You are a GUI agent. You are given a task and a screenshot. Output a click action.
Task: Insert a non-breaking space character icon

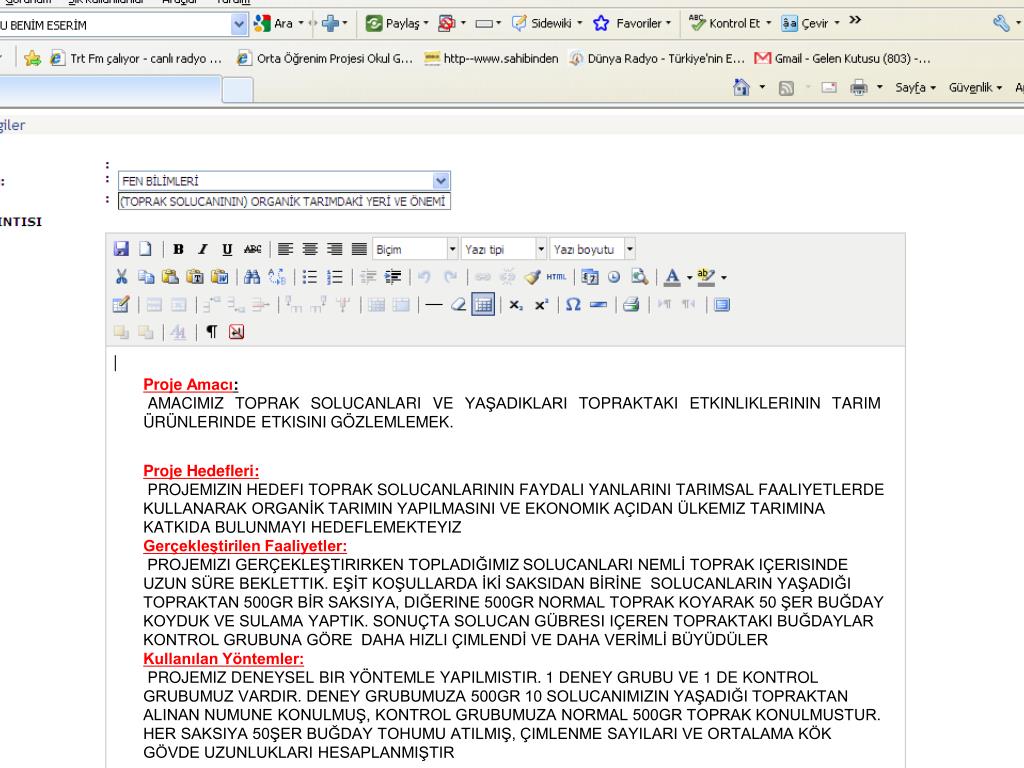[236, 332]
